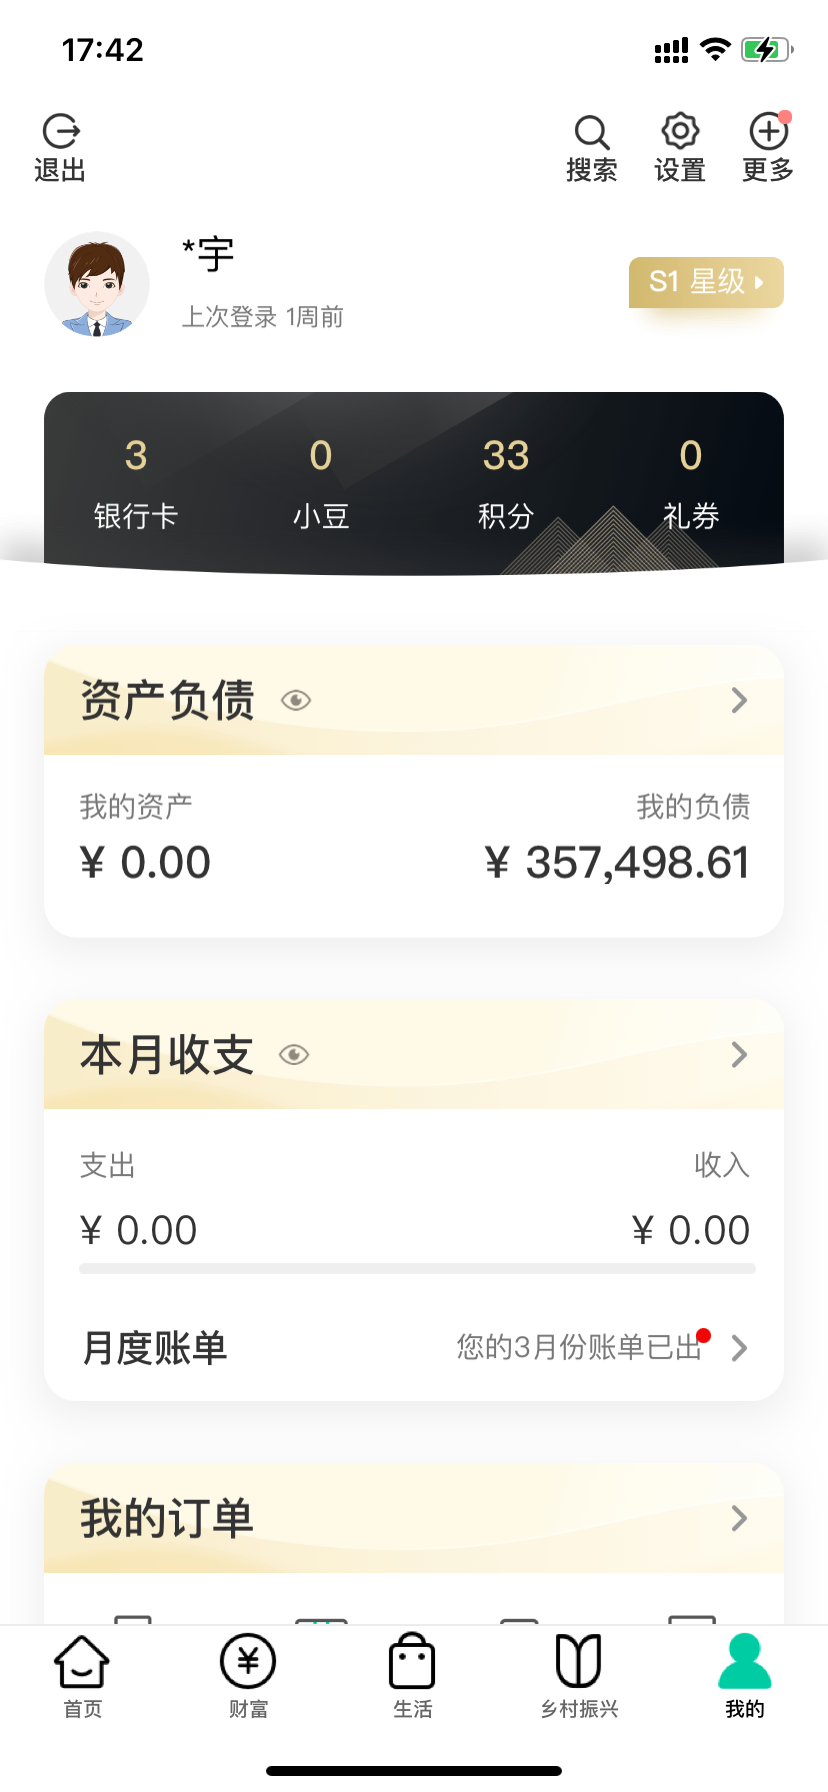The height and width of the screenshot is (1792, 828).
Task: Expand the 资产负债 chevron arrow
Action: click(x=739, y=700)
